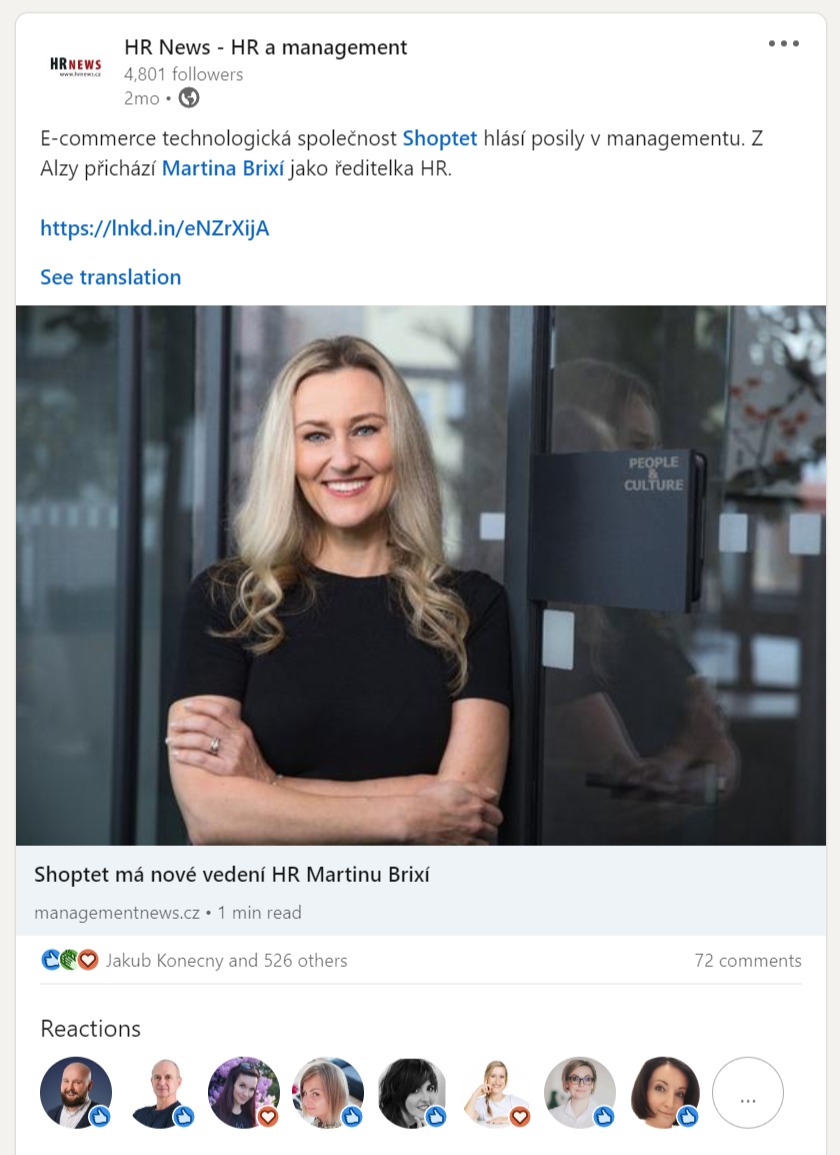
Task: Open glasses-wearing woman's reaction avatar
Action: [x=580, y=1092]
